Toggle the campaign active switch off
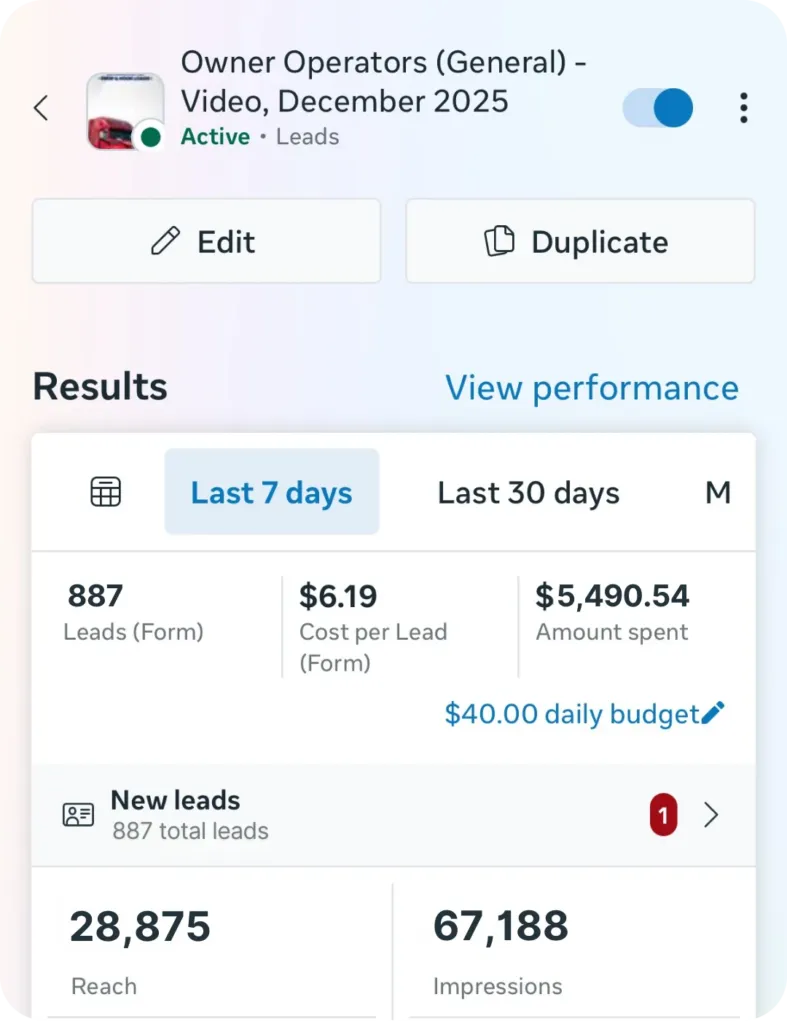Image resolution: width=787 pixels, height=1024 pixels. point(658,108)
